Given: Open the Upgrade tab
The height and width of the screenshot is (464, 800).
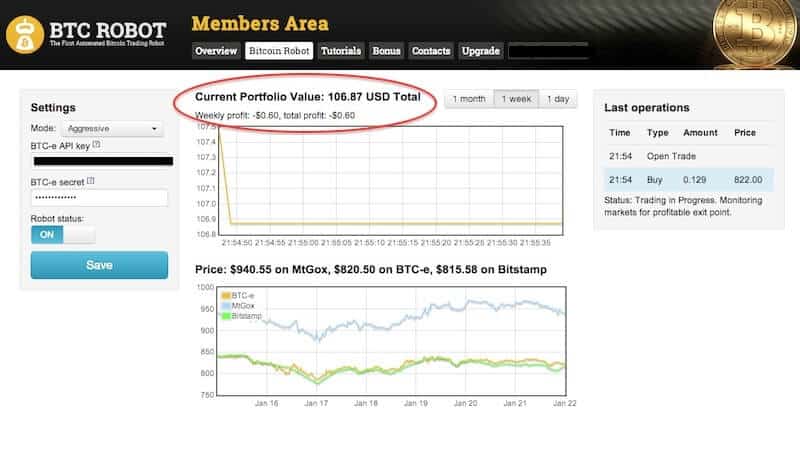Looking at the screenshot, I should point(481,51).
